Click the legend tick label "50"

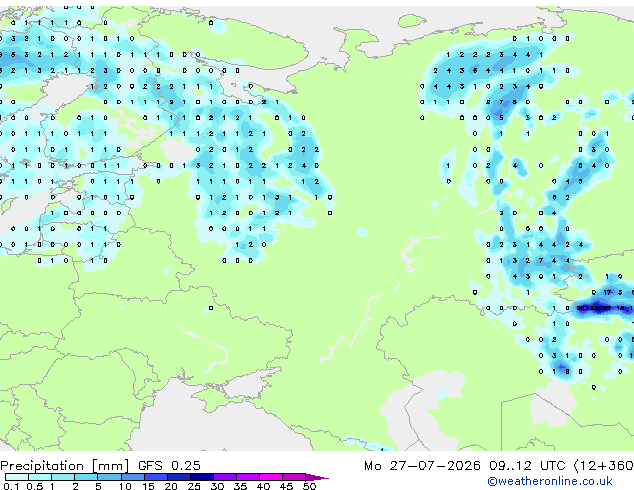[309, 486]
